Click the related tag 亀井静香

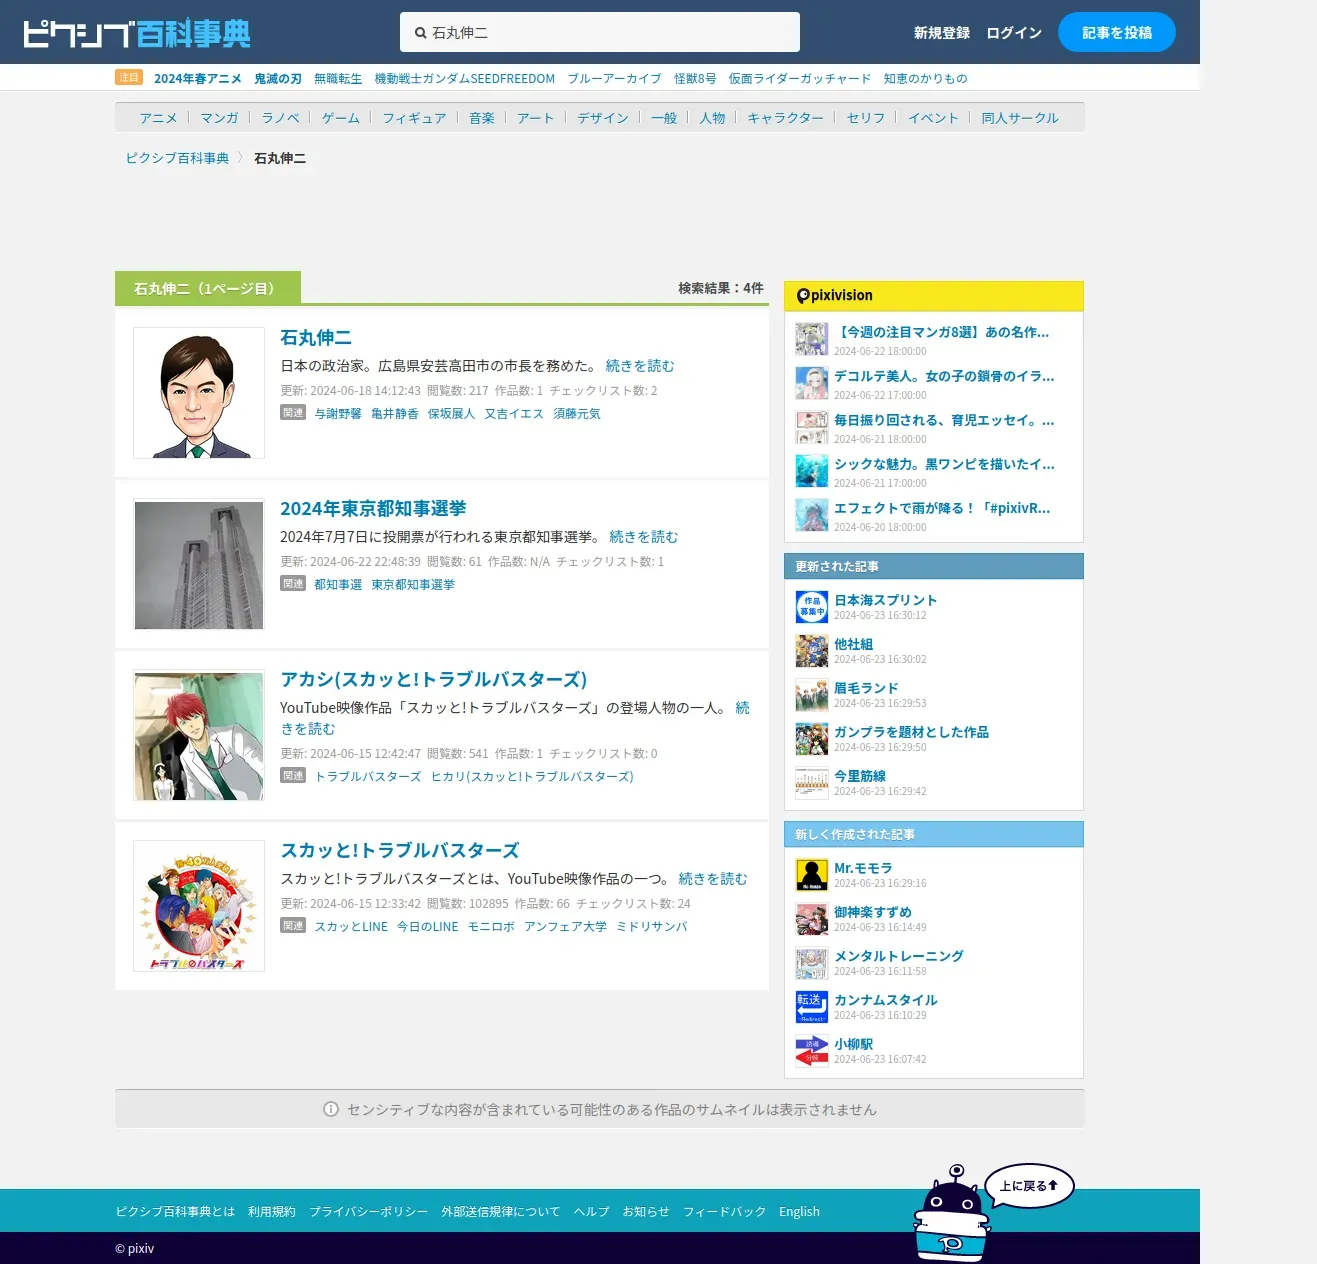[x=395, y=414]
